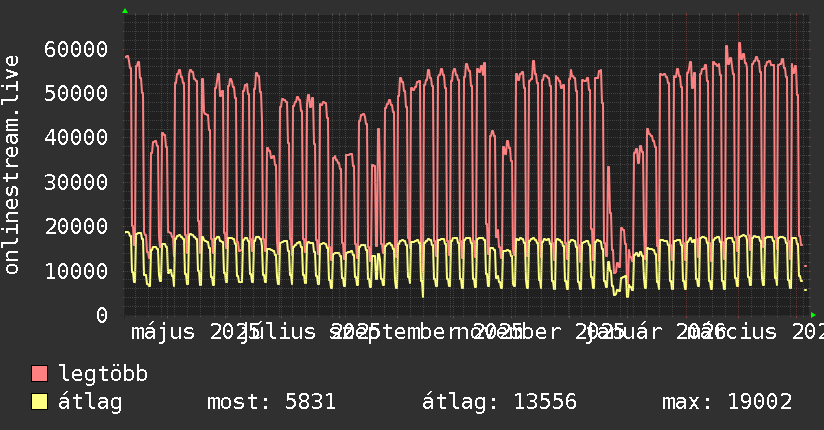Click the 30000 y-axis label

pyautogui.click(x=76, y=182)
